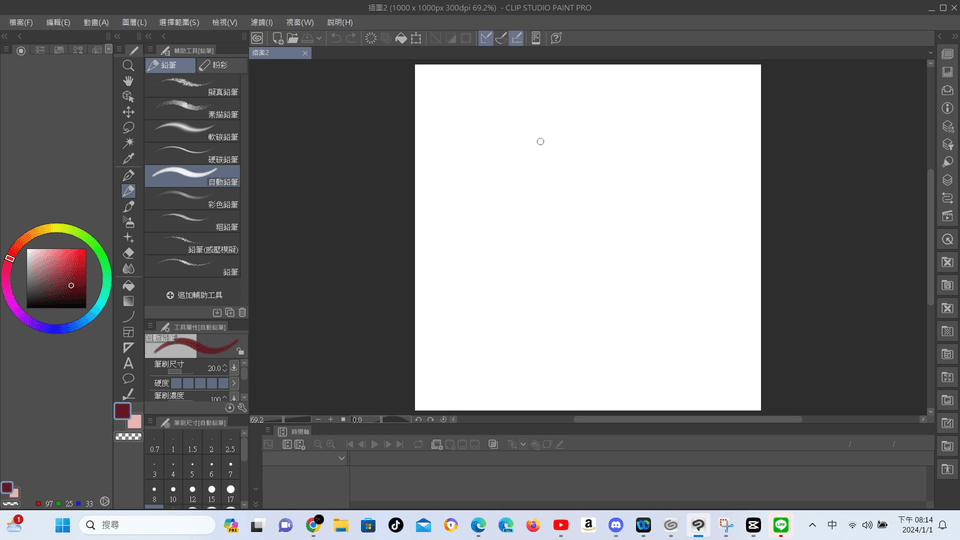This screenshot has width=960, height=540.
Task: Show hidden system tray icons chevron
Action: [812, 525]
